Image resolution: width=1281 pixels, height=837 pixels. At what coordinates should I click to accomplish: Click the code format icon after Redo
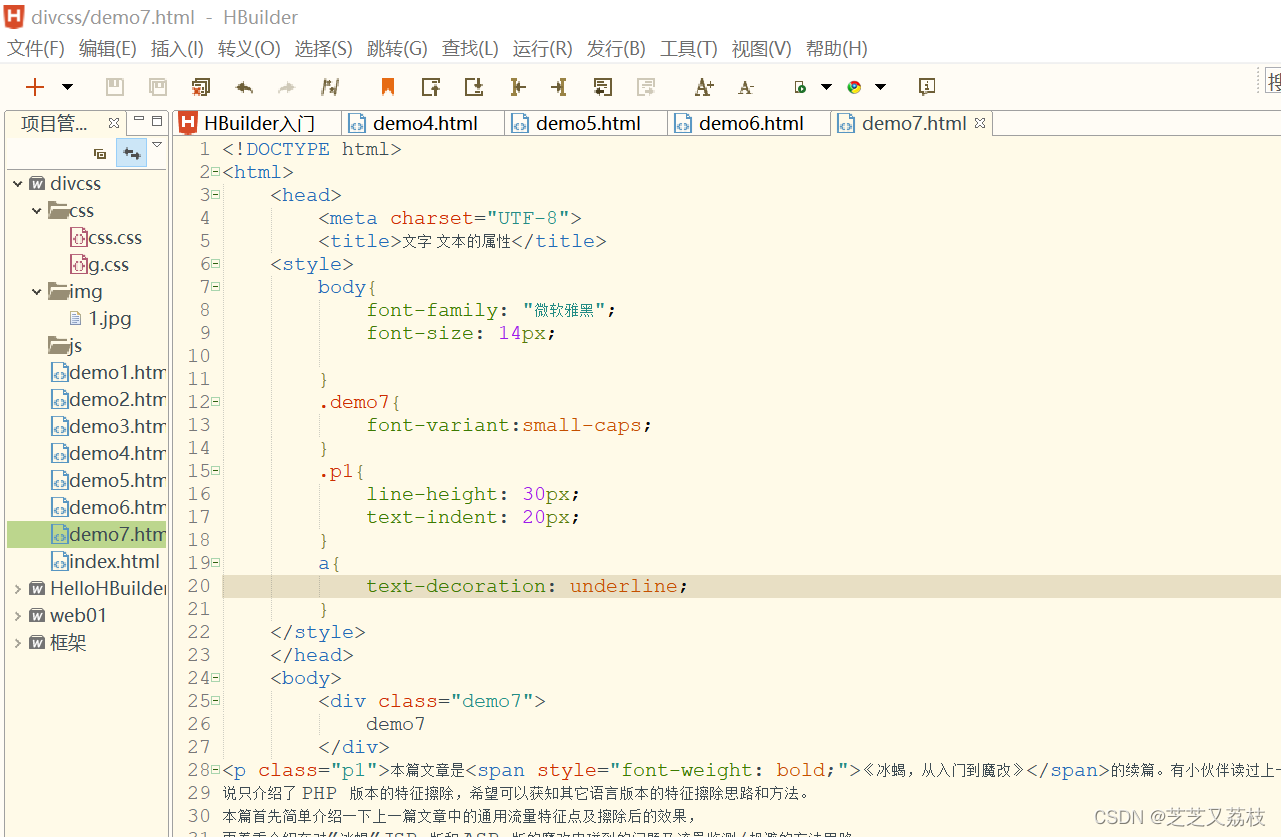(330, 87)
